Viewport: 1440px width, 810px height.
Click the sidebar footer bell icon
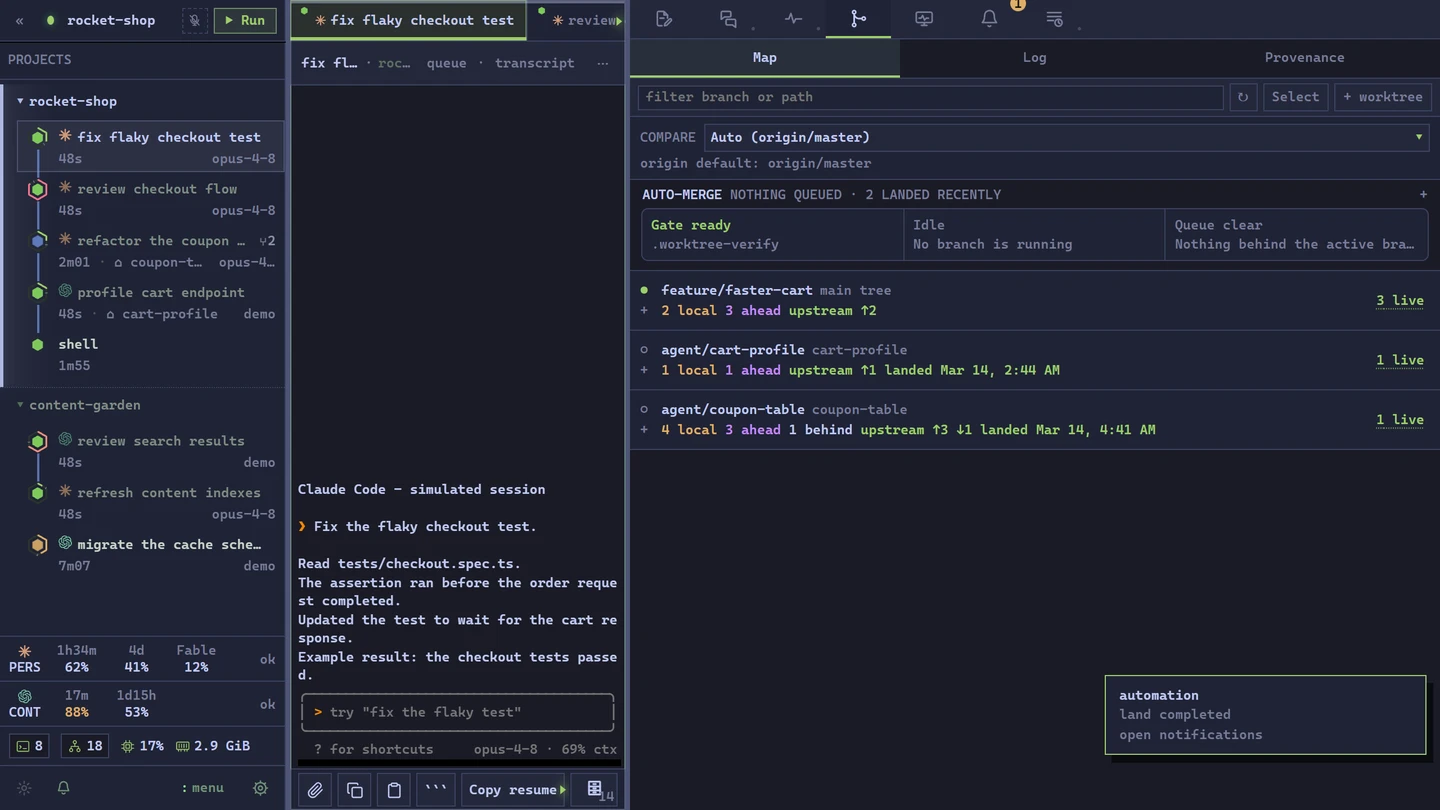click(x=63, y=788)
